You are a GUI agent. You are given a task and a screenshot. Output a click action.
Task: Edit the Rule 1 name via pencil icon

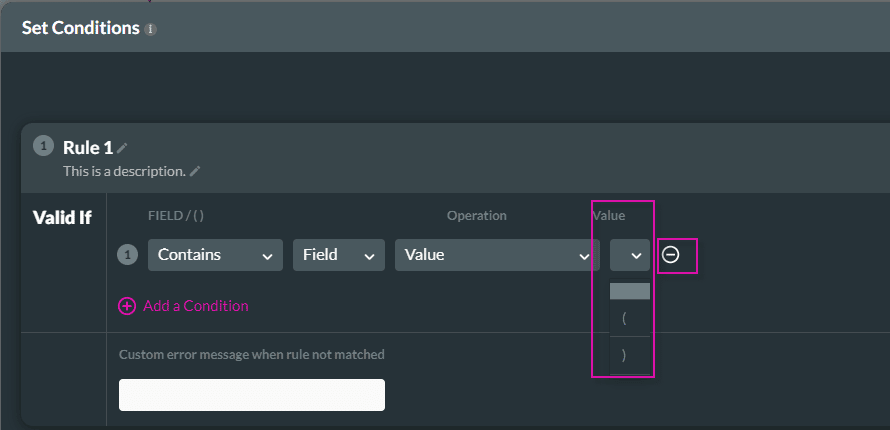coord(123,149)
